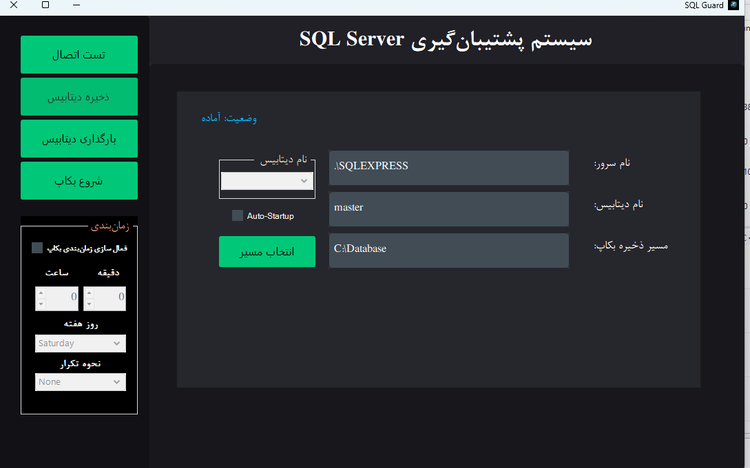Click the زمان‌بندی group title
The image size is (750, 468).
pos(110,226)
